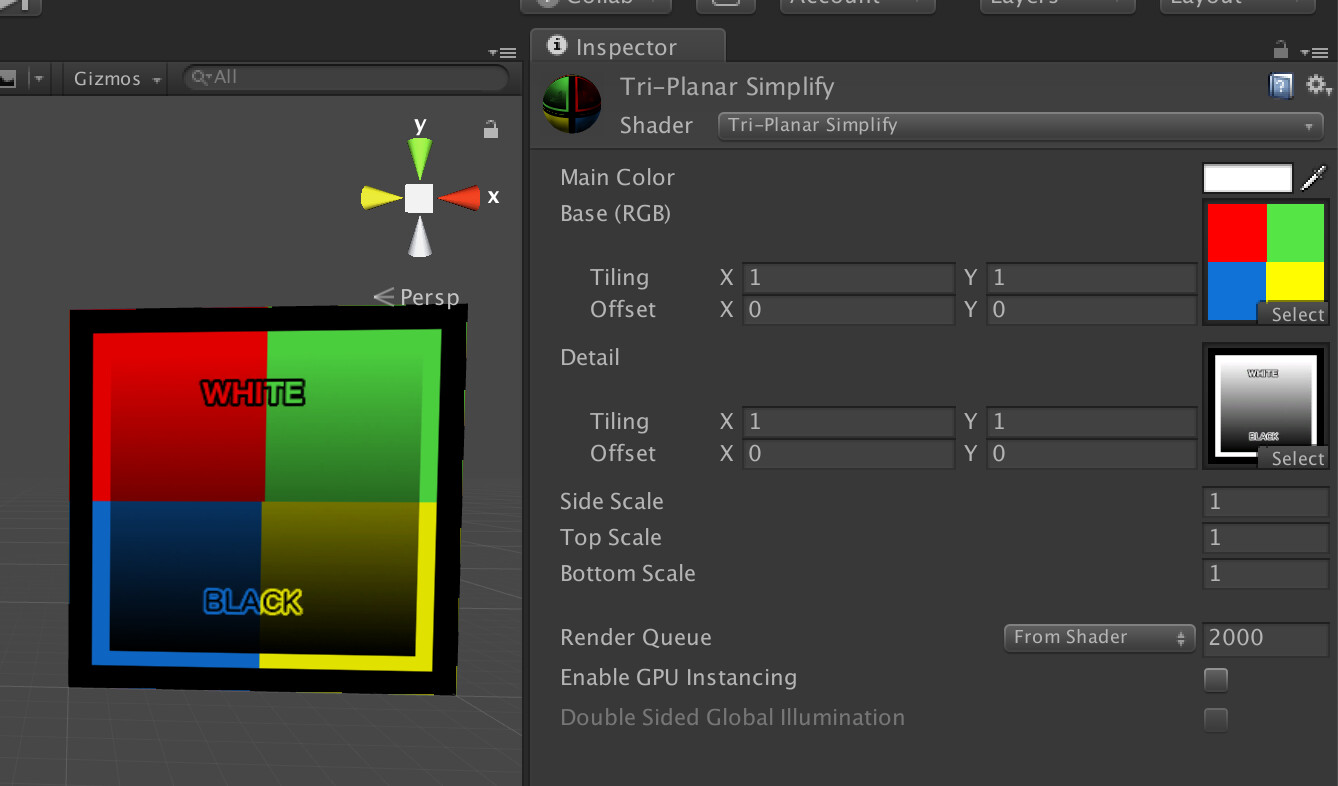This screenshot has height=786, width=1338.
Task: Open the shader reference documentation icon
Action: tap(1281, 86)
